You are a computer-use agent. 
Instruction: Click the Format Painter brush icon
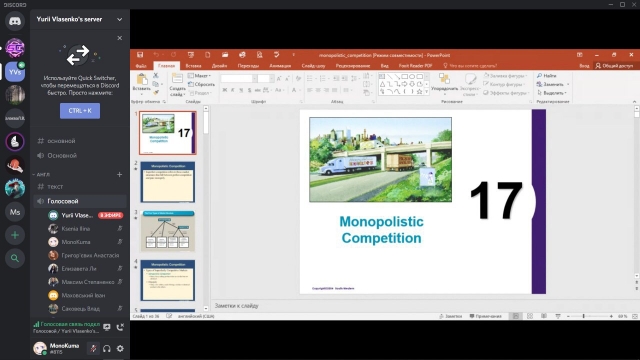pyautogui.click(x=156, y=93)
